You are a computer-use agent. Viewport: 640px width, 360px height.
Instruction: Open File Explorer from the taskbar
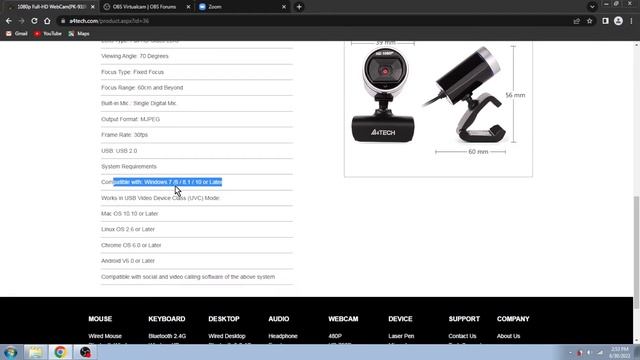click(36, 352)
